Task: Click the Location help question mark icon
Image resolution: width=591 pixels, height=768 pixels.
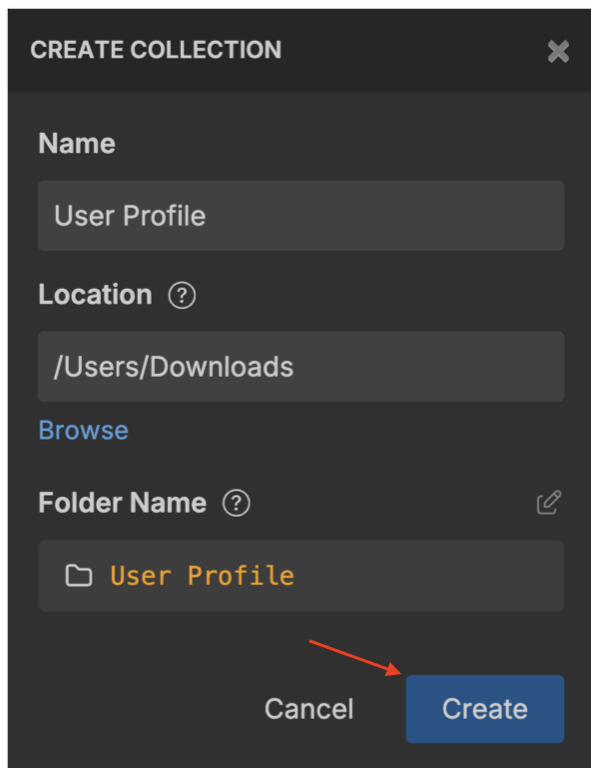Action: (182, 295)
